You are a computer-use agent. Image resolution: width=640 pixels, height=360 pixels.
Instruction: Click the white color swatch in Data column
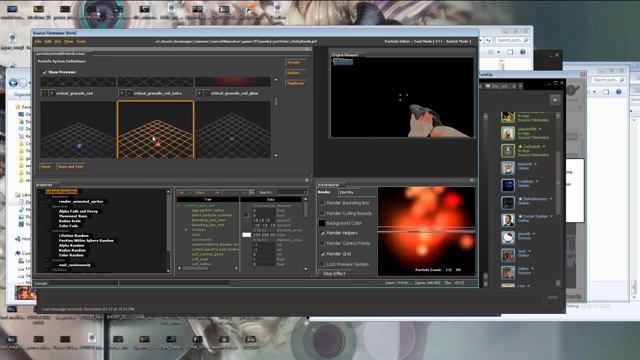(247, 235)
